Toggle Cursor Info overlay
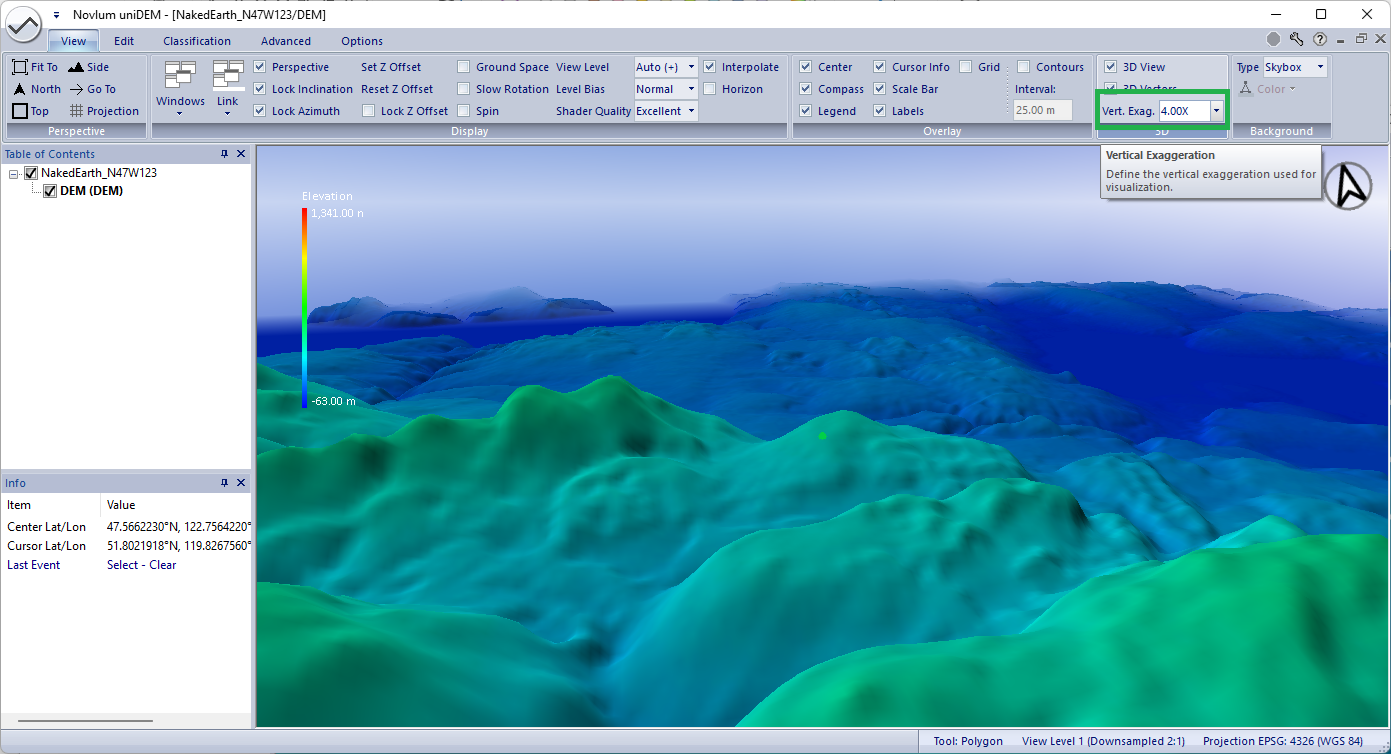 click(x=880, y=67)
